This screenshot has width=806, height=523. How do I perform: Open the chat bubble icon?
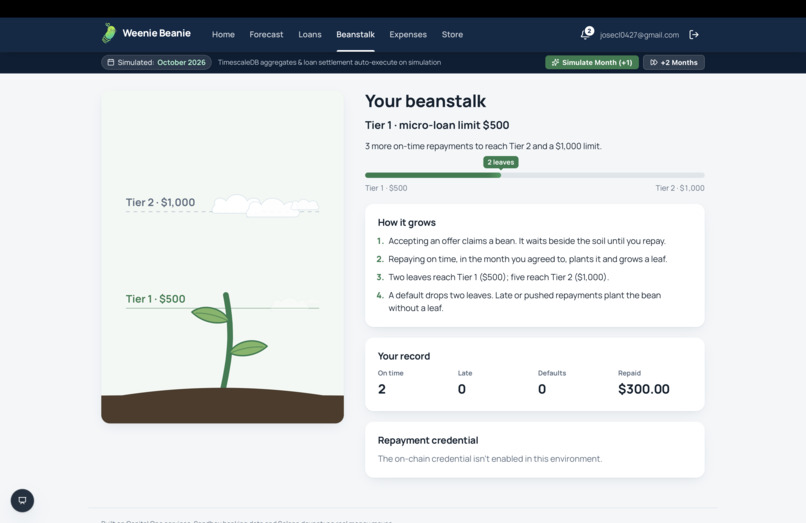[22, 500]
